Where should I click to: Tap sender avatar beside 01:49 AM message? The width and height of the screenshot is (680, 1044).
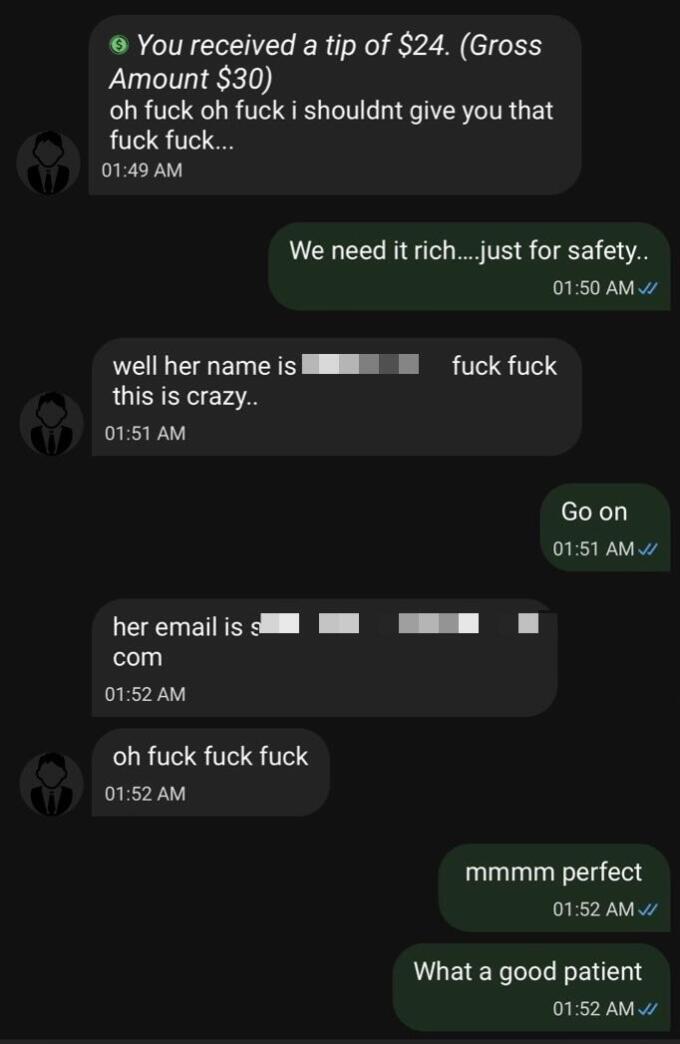click(48, 162)
